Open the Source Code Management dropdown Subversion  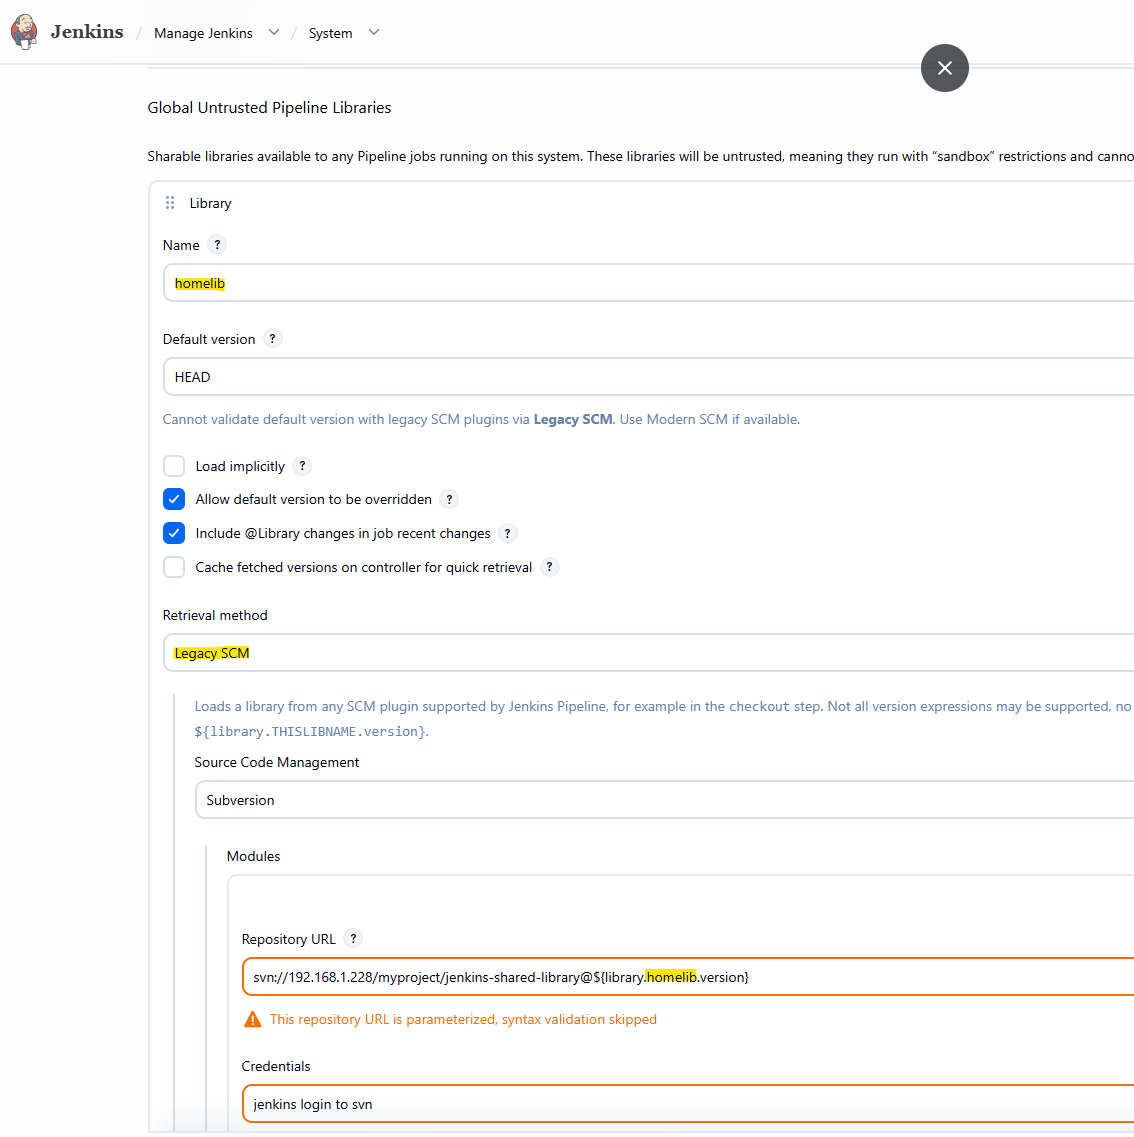[x=664, y=801]
